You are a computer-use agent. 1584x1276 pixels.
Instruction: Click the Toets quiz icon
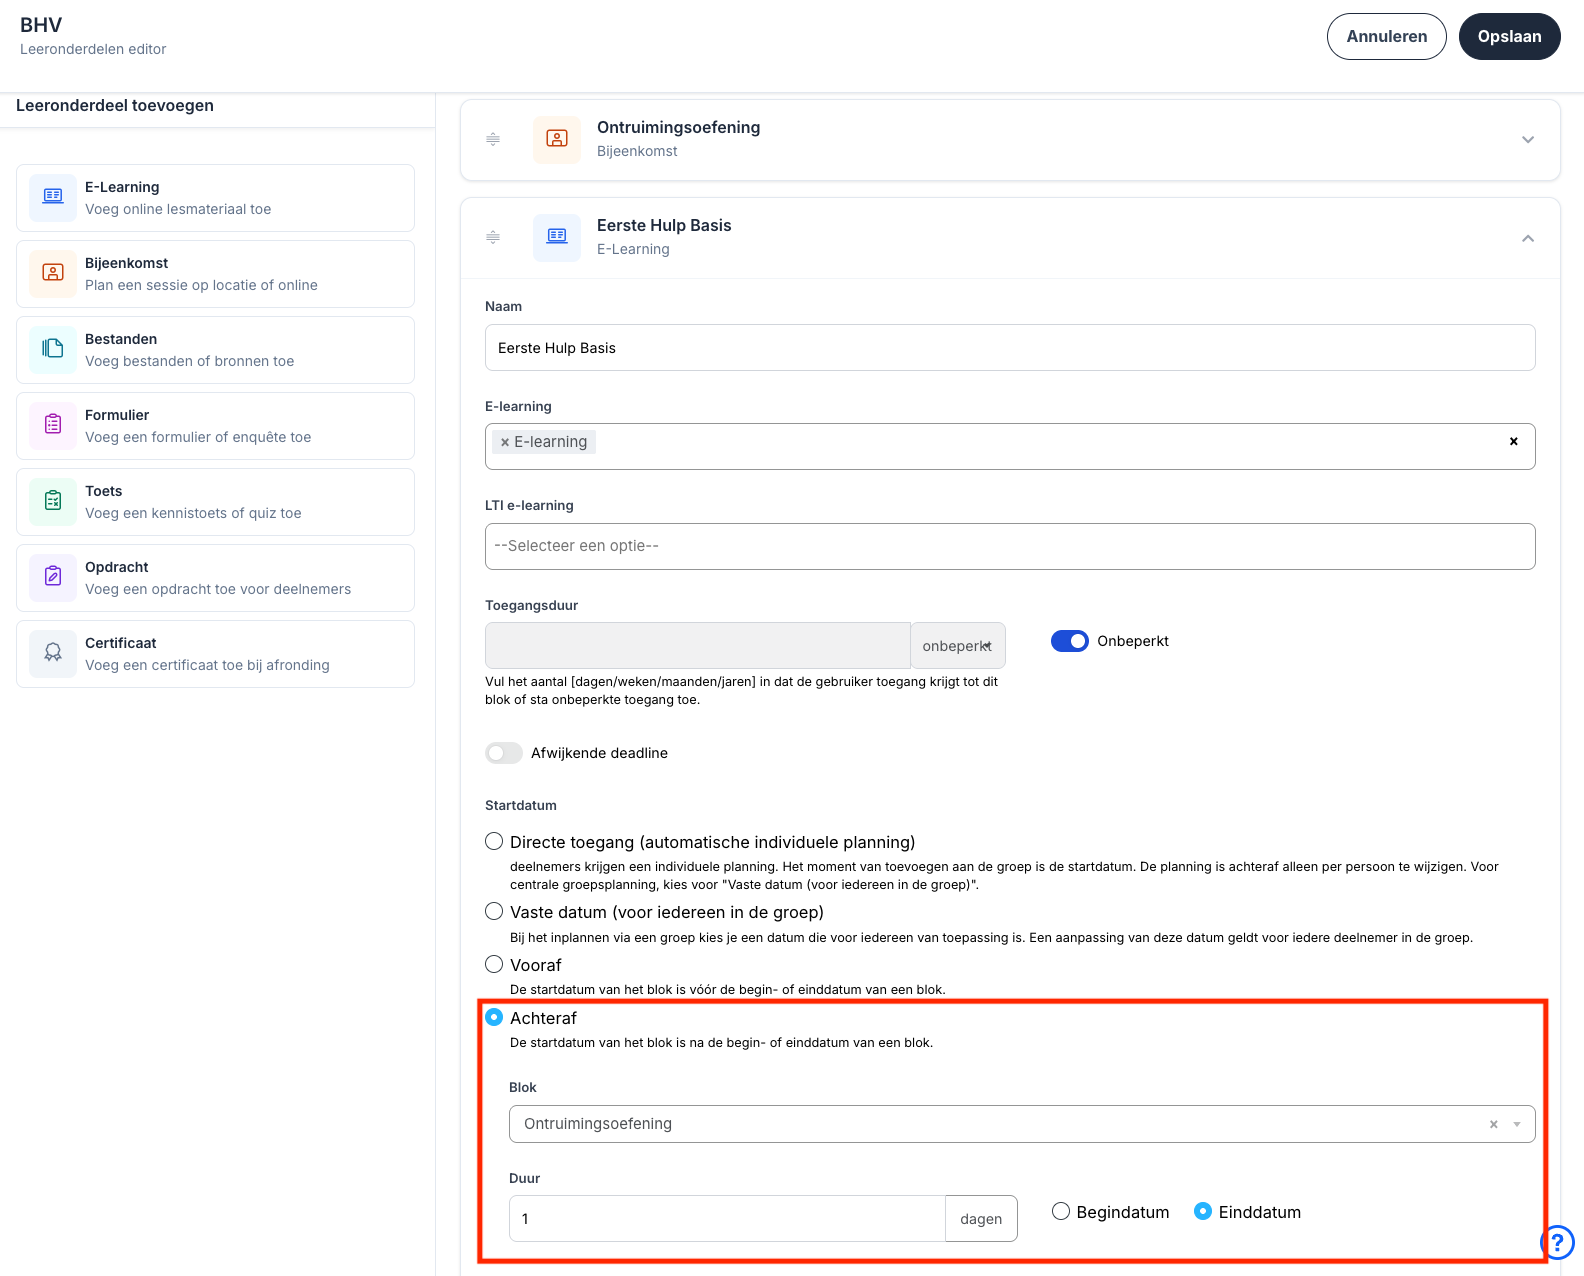53,501
